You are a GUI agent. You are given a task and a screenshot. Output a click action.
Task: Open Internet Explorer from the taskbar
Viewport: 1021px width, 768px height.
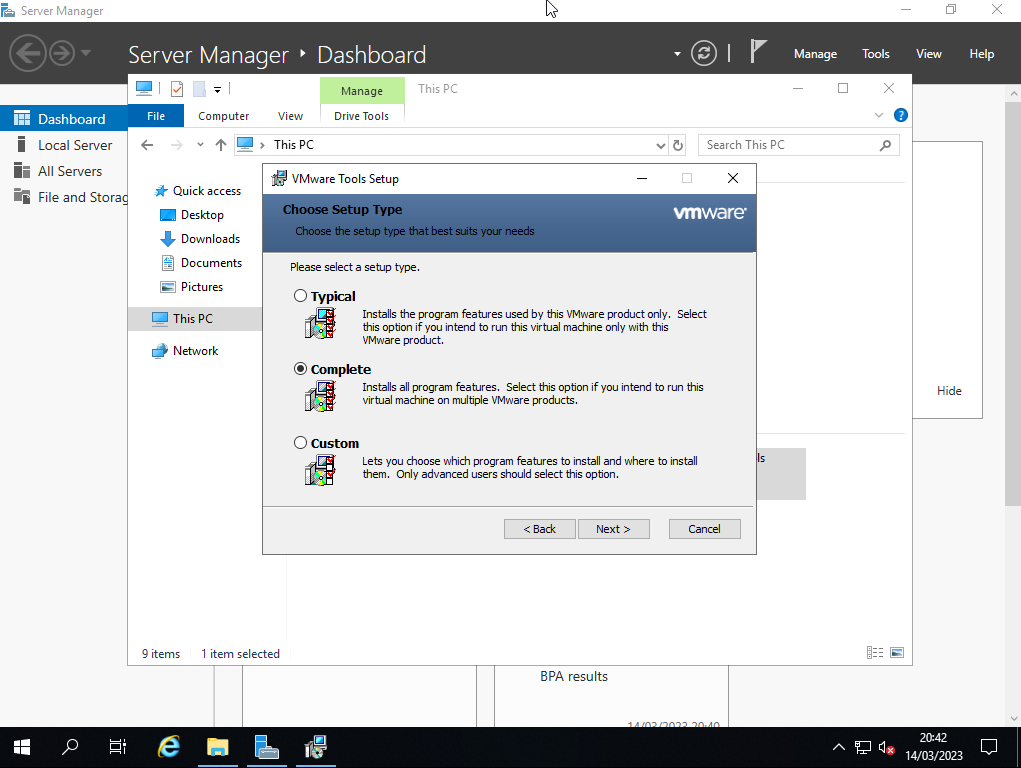[x=169, y=747]
